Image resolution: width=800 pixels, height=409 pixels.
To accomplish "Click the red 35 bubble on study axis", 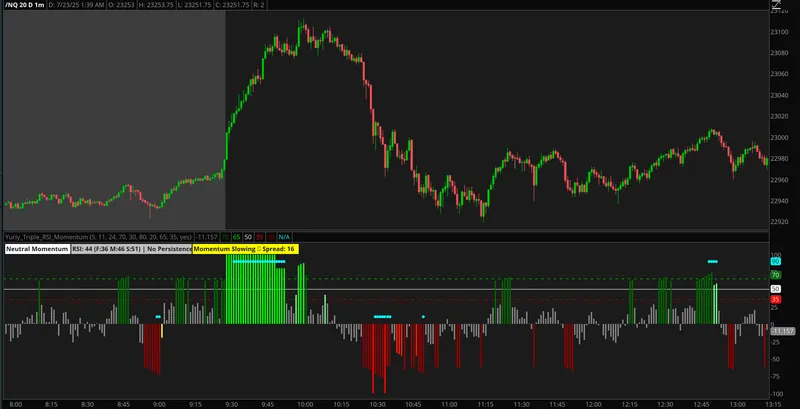I will (776, 299).
